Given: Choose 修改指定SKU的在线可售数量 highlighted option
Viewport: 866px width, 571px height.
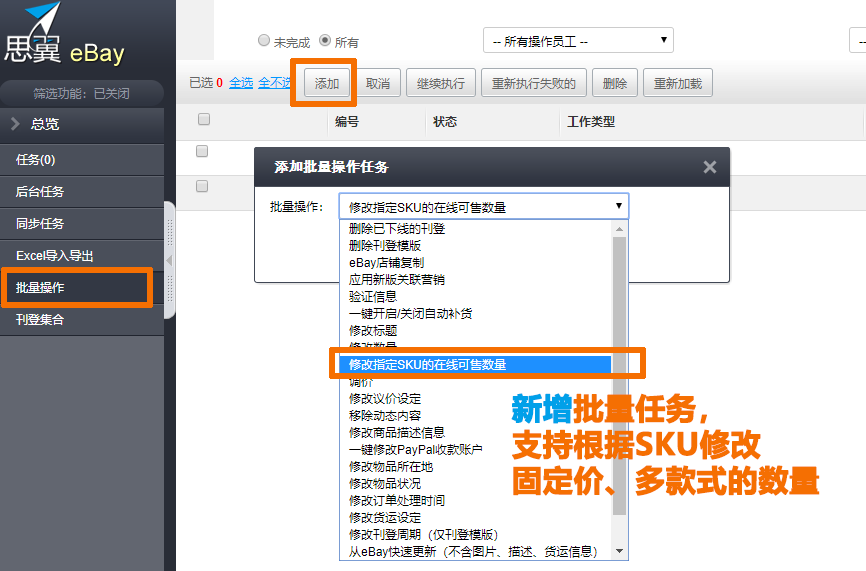Looking at the screenshot, I should [x=476, y=364].
